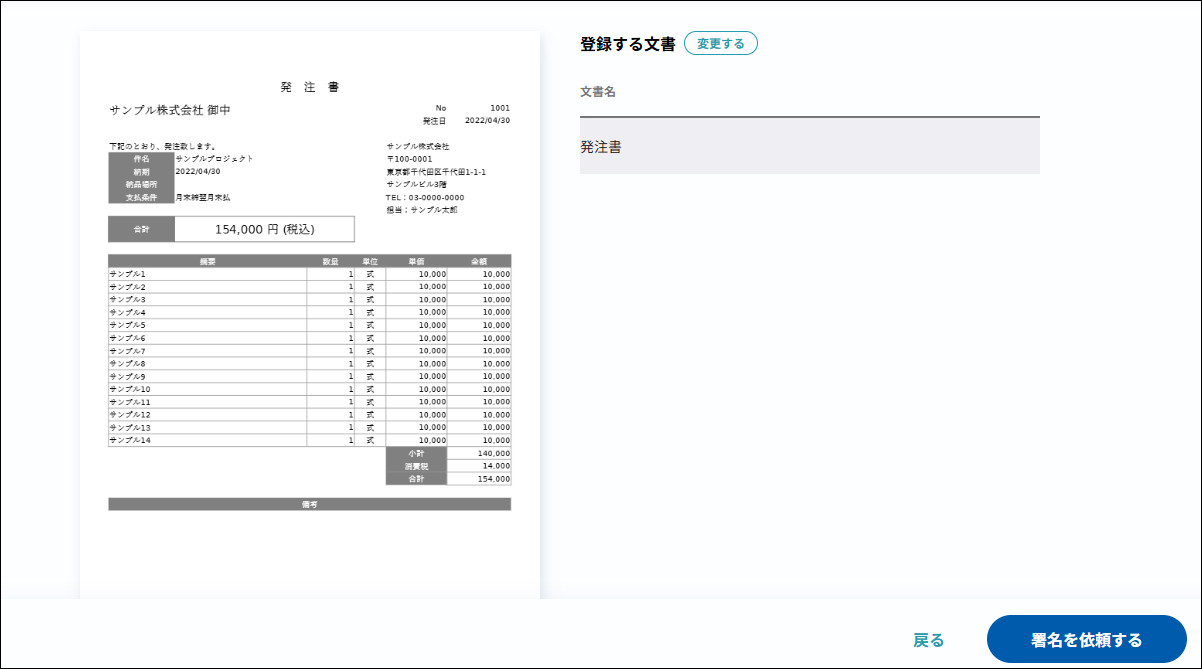
Task: Click the 154,000 円 (税込) total box
Action: coord(264,229)
